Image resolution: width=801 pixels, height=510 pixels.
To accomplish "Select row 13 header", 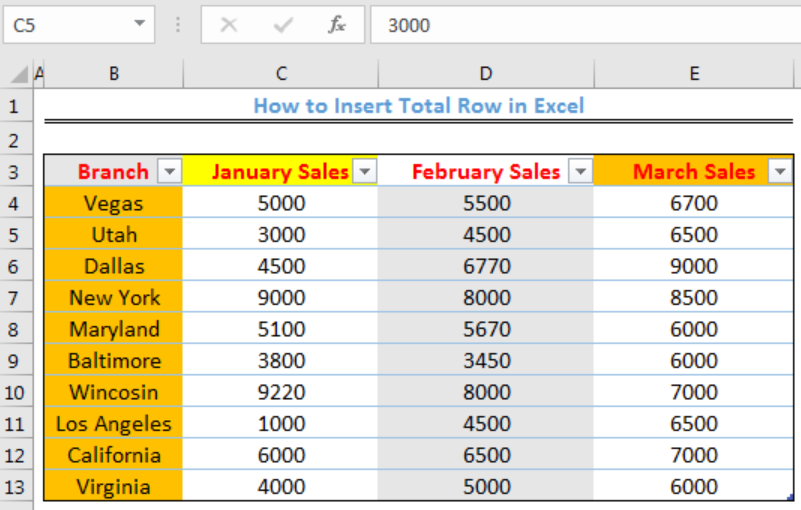I will click(x=14, y=487).
